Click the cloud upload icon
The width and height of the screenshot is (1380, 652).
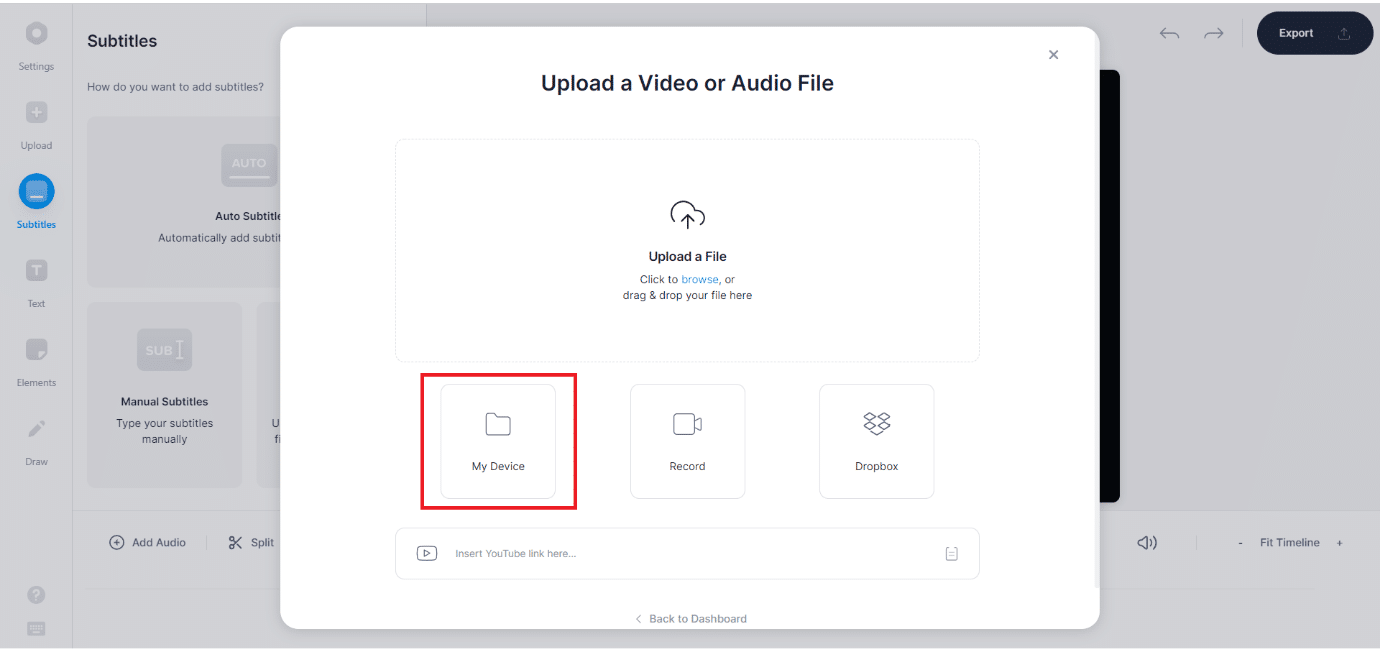(687, 215)
